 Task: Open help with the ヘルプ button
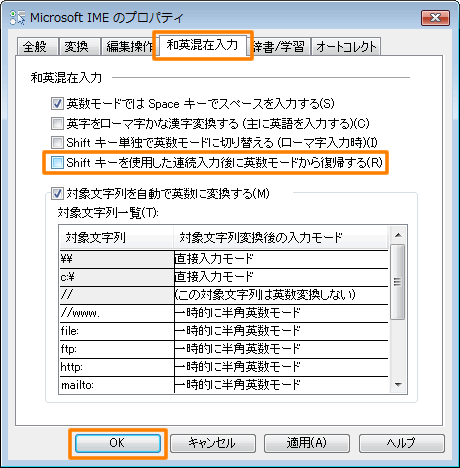point(402,443)
